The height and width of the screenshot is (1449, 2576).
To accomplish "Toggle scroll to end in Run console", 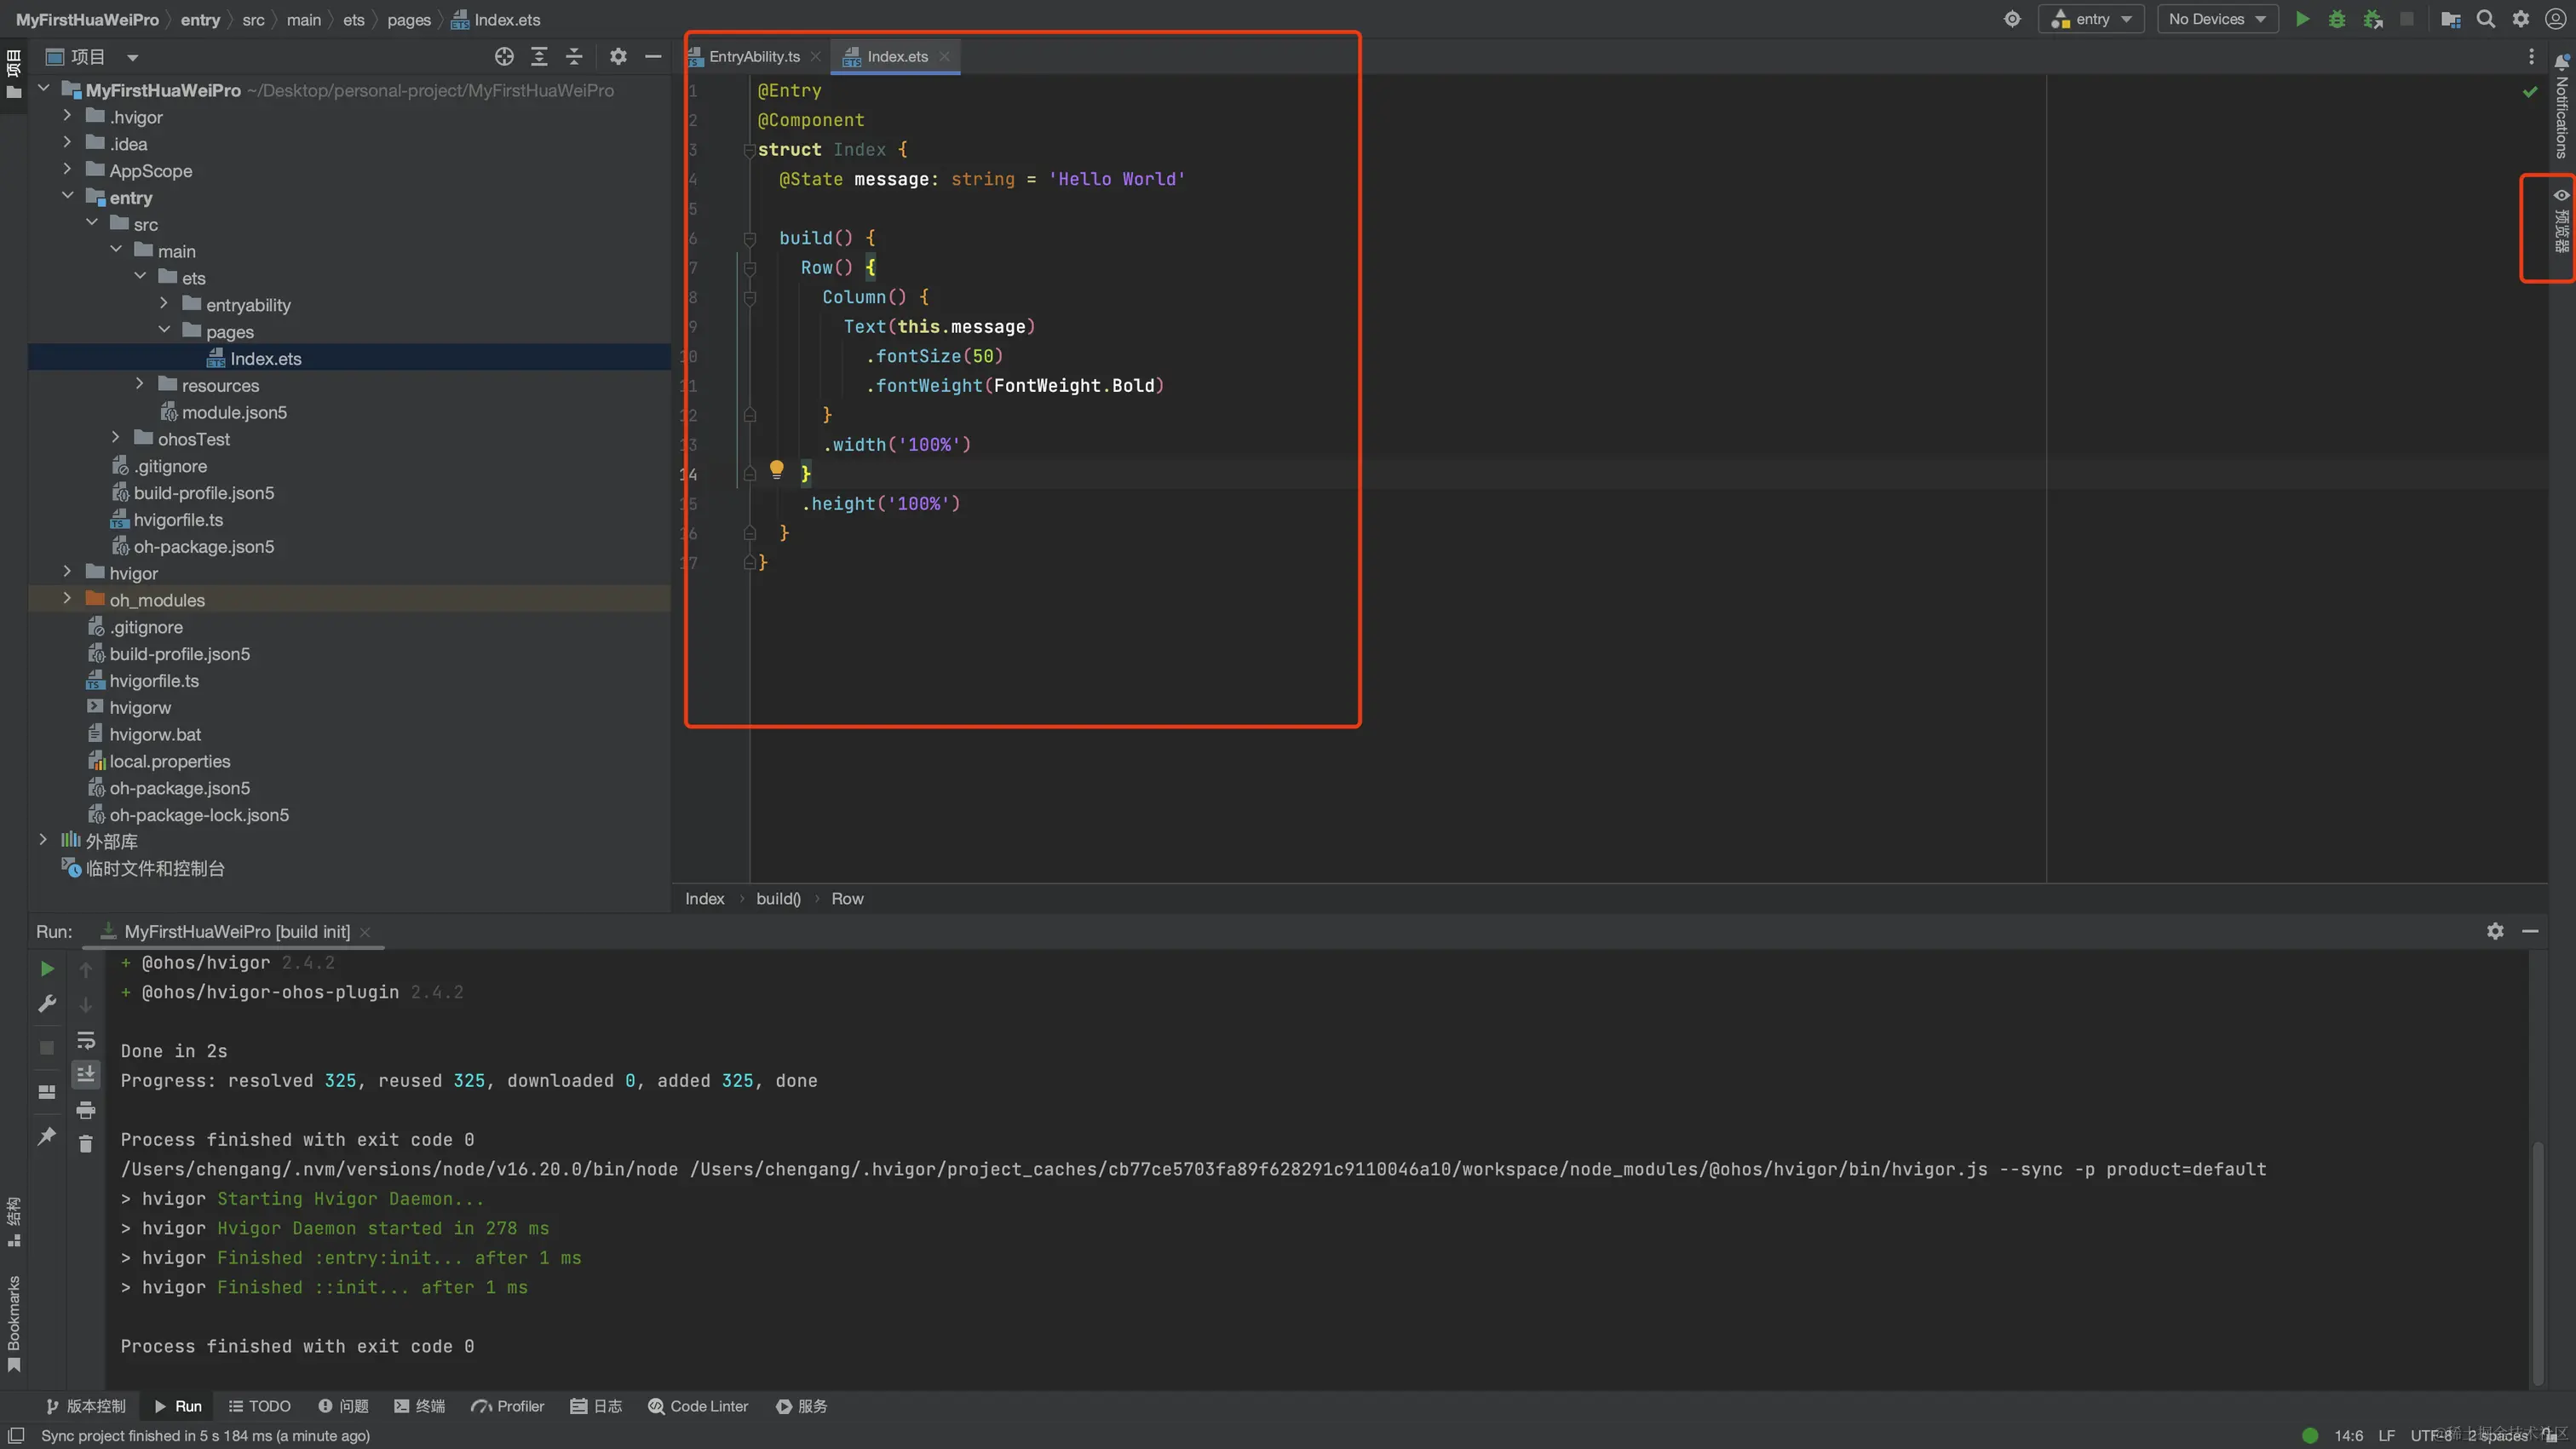I will [86, 1074].
